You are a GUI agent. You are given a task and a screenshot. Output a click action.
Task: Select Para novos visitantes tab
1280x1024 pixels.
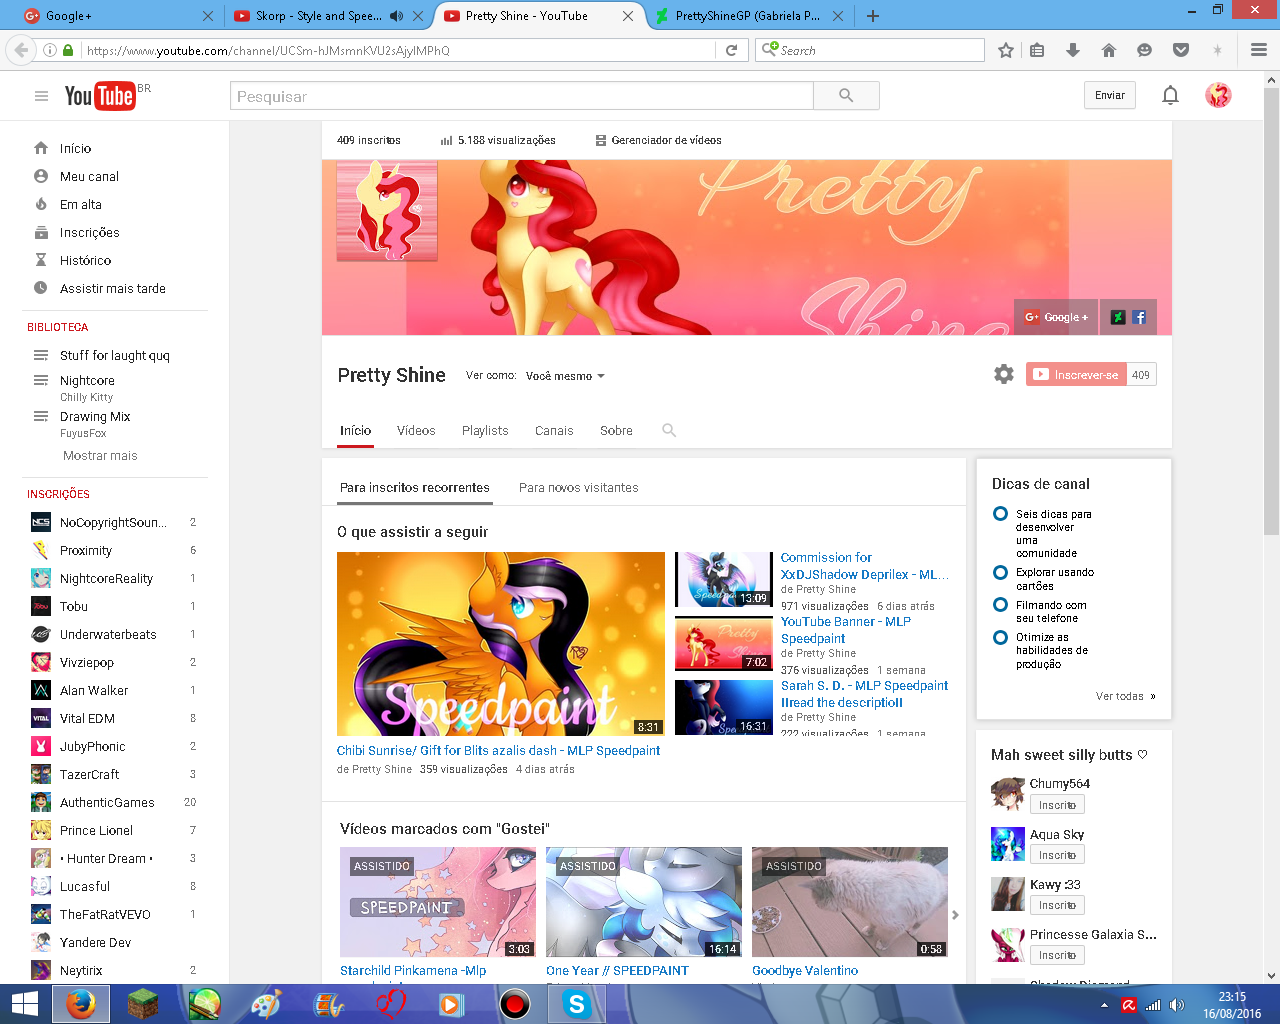[x=578, y=488]
